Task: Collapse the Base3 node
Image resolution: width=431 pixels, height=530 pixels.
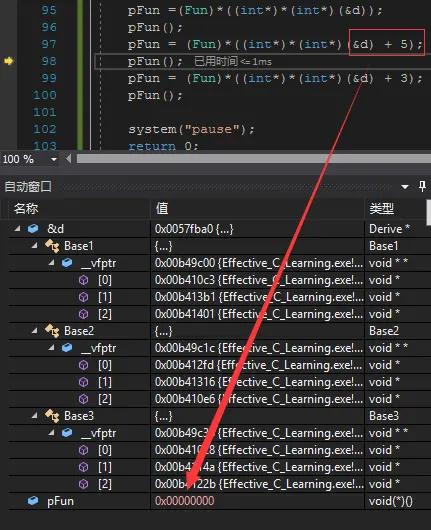Action: pyautogui.click(x=34, y=415)
